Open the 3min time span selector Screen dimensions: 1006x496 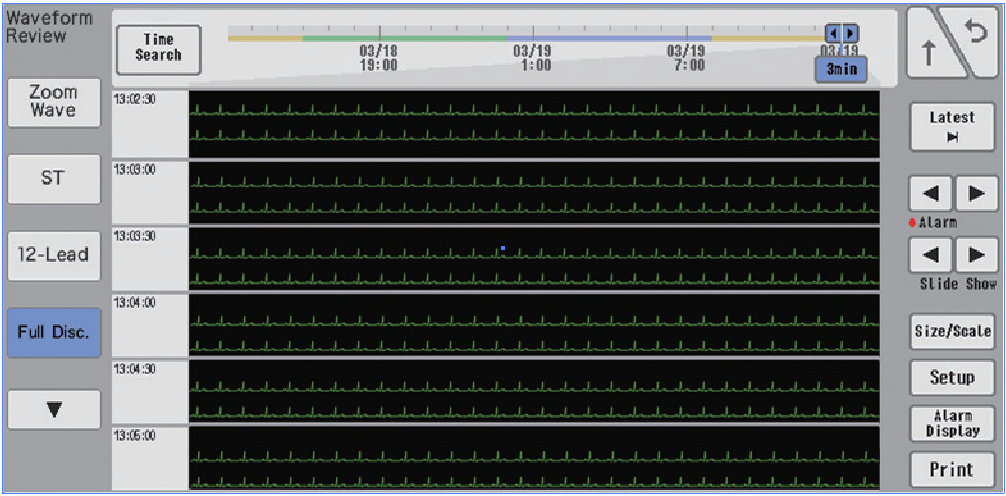[x=841, y=70]
